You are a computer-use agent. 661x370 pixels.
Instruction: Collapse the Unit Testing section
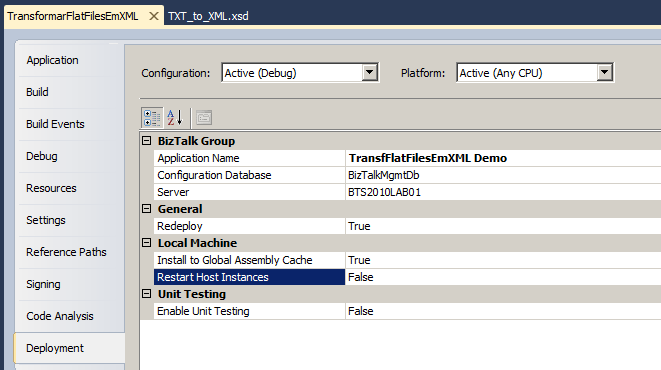(x=146, y=294)
